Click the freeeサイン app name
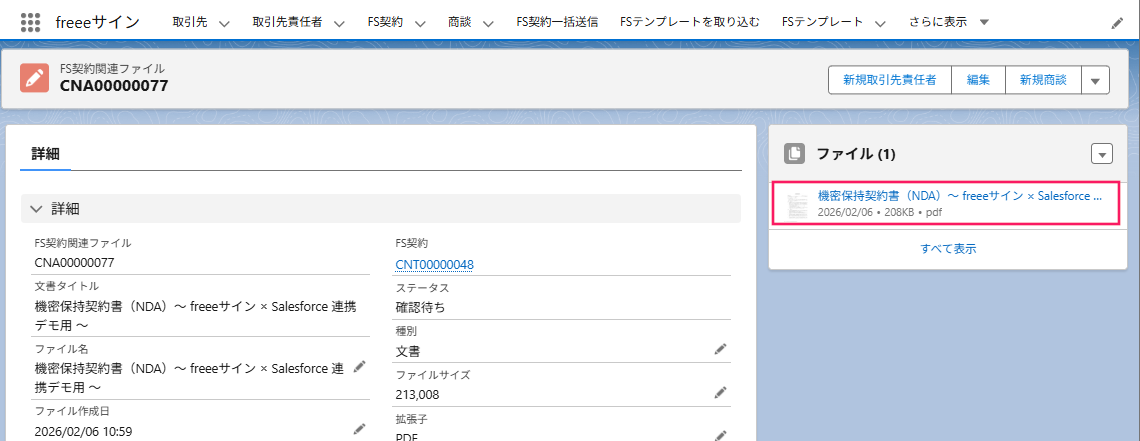The height and width of the screenshot is (441, 1140). click(97, 23)
